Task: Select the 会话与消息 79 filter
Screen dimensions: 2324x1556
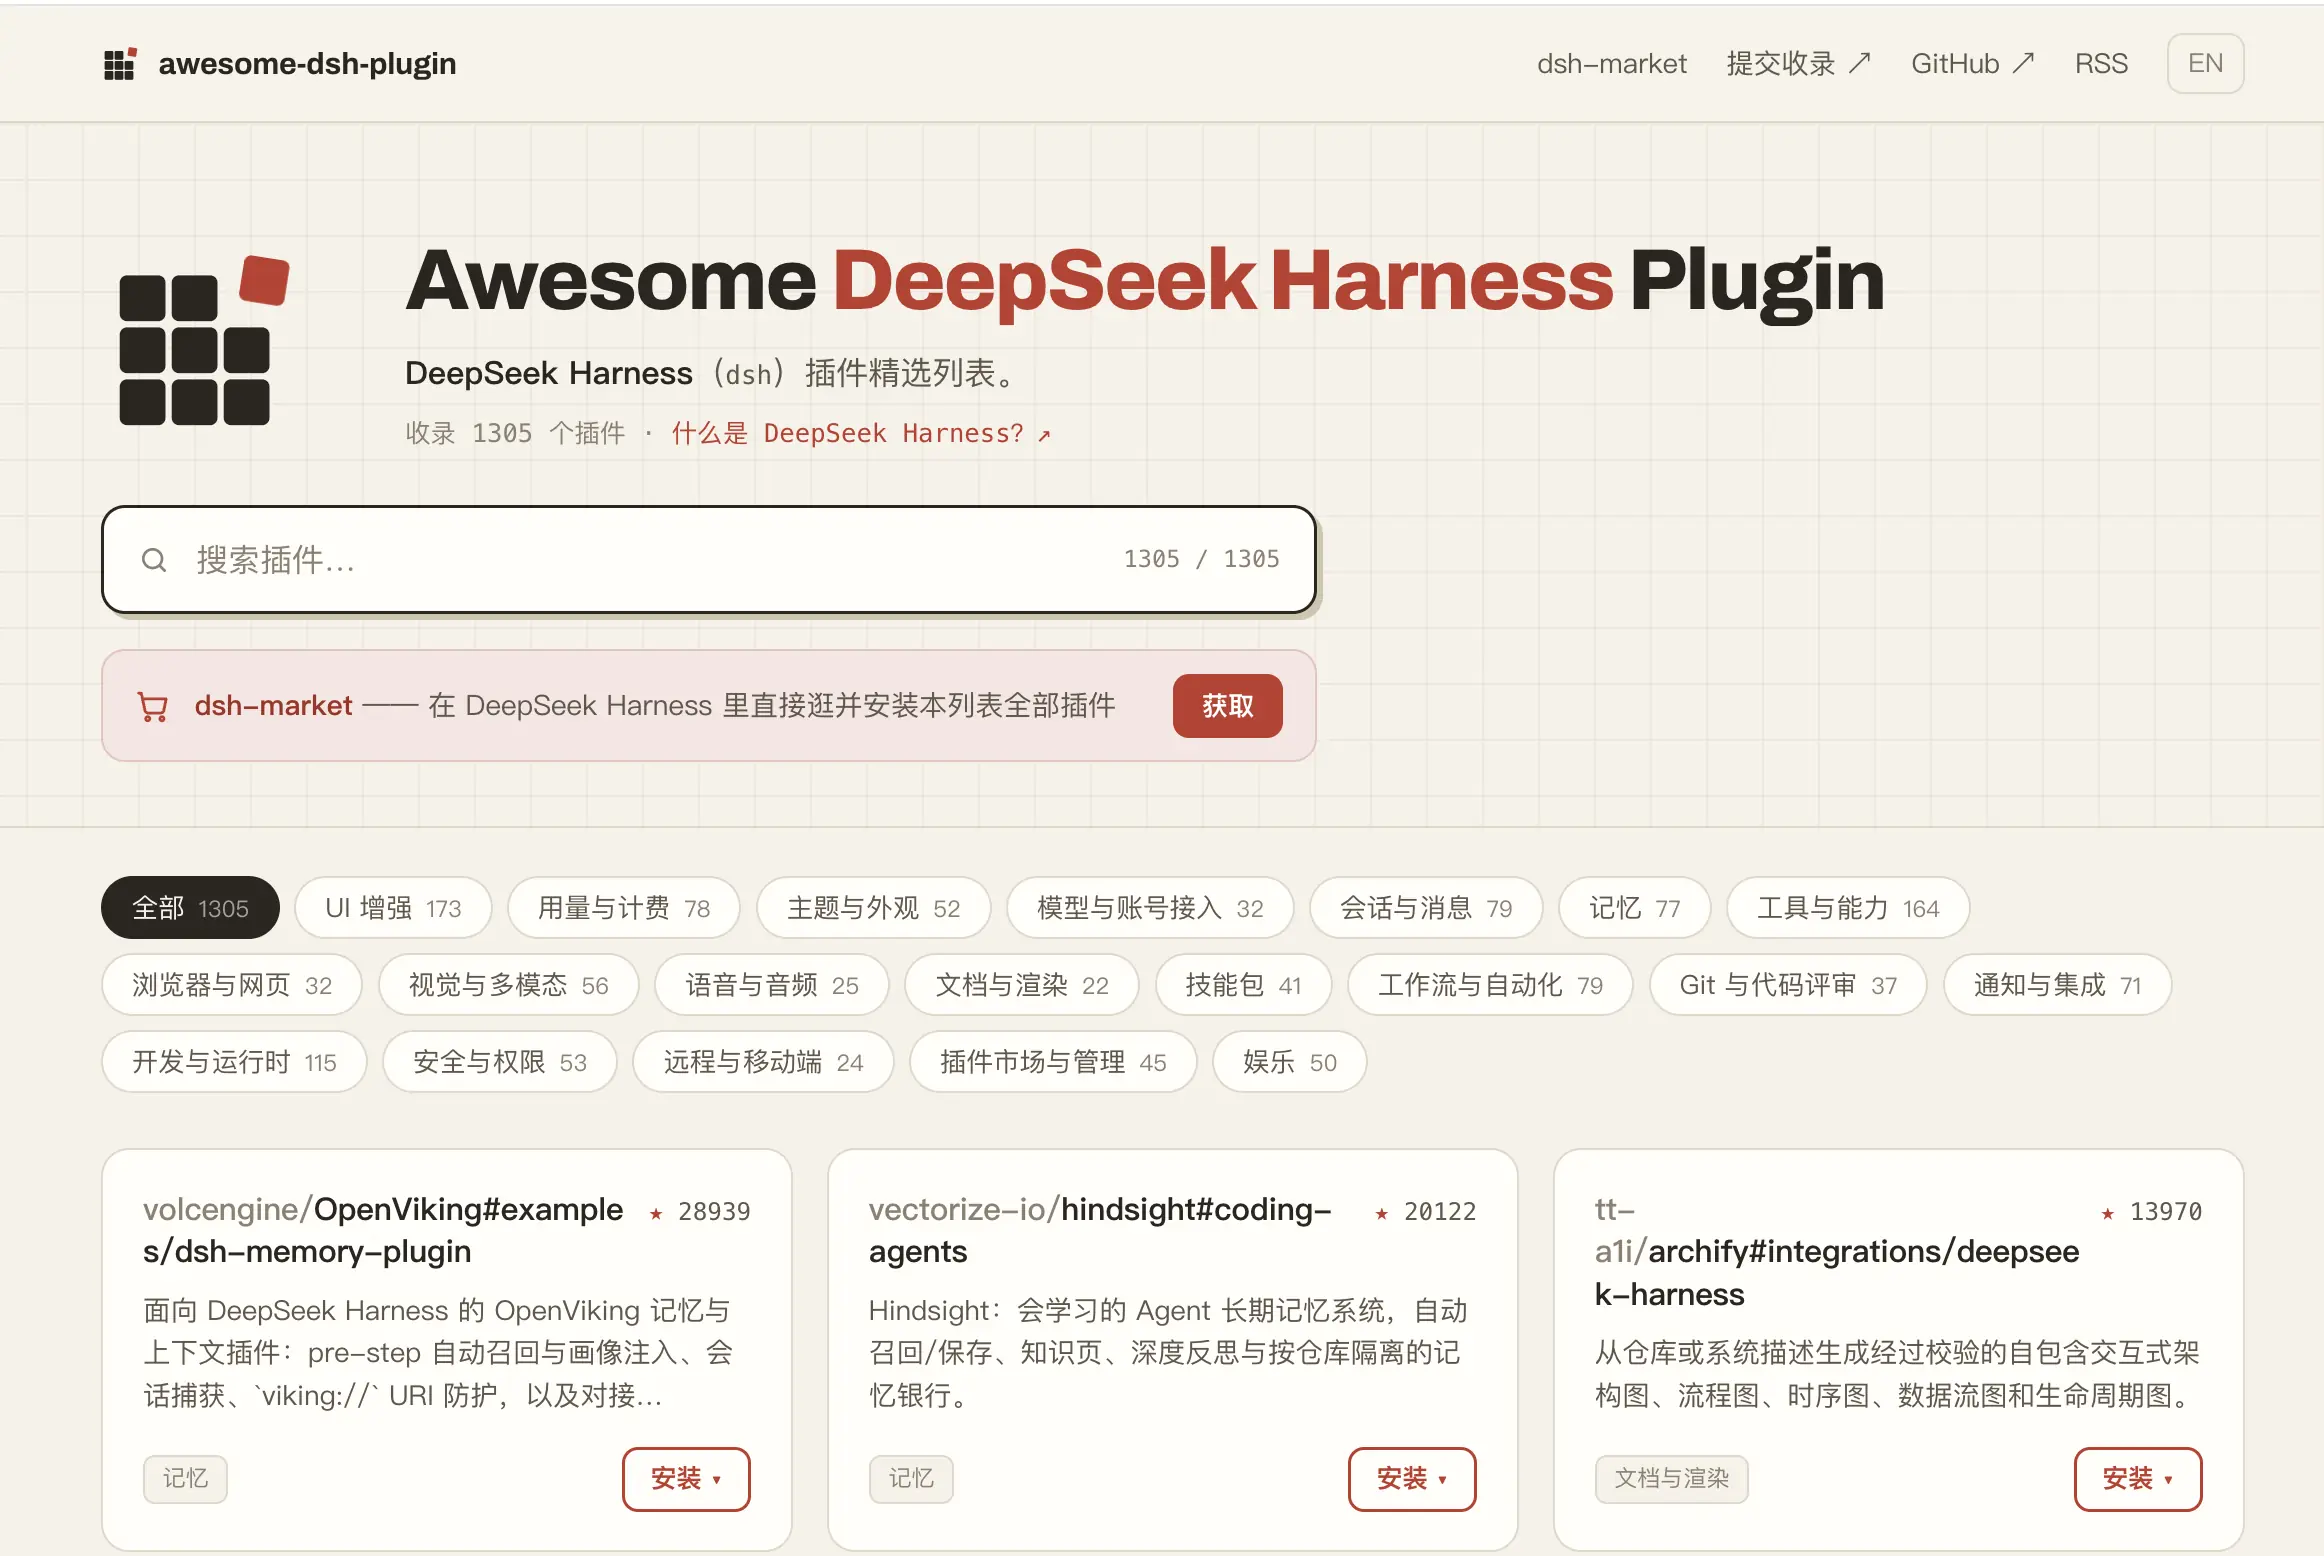Action: [x=1426, y=908]
